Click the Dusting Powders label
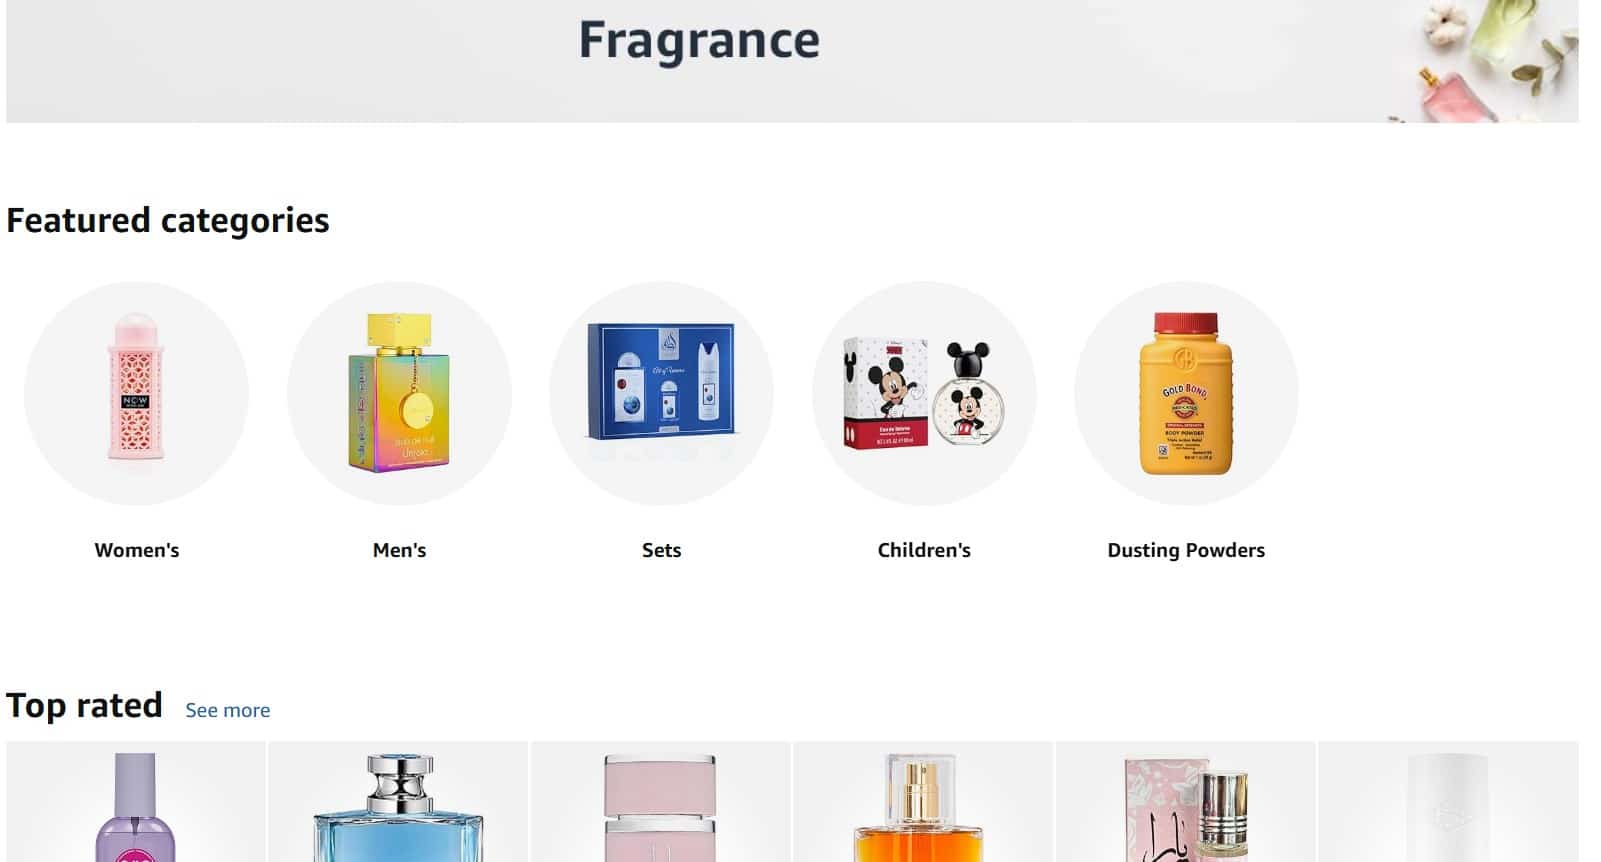This screenshot has width=1601, height=862. [x=1186, y=550]
